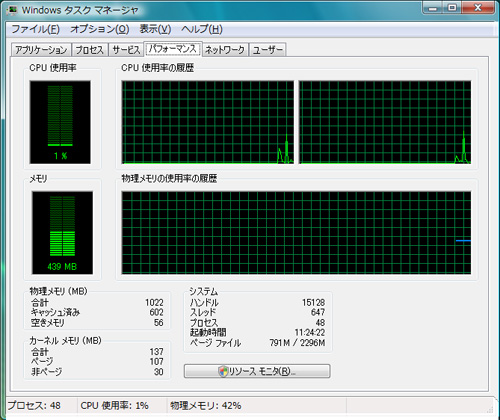The image size is (500, 420).
Task: Click the right CPU usage history graph
Action: (385, 122)
